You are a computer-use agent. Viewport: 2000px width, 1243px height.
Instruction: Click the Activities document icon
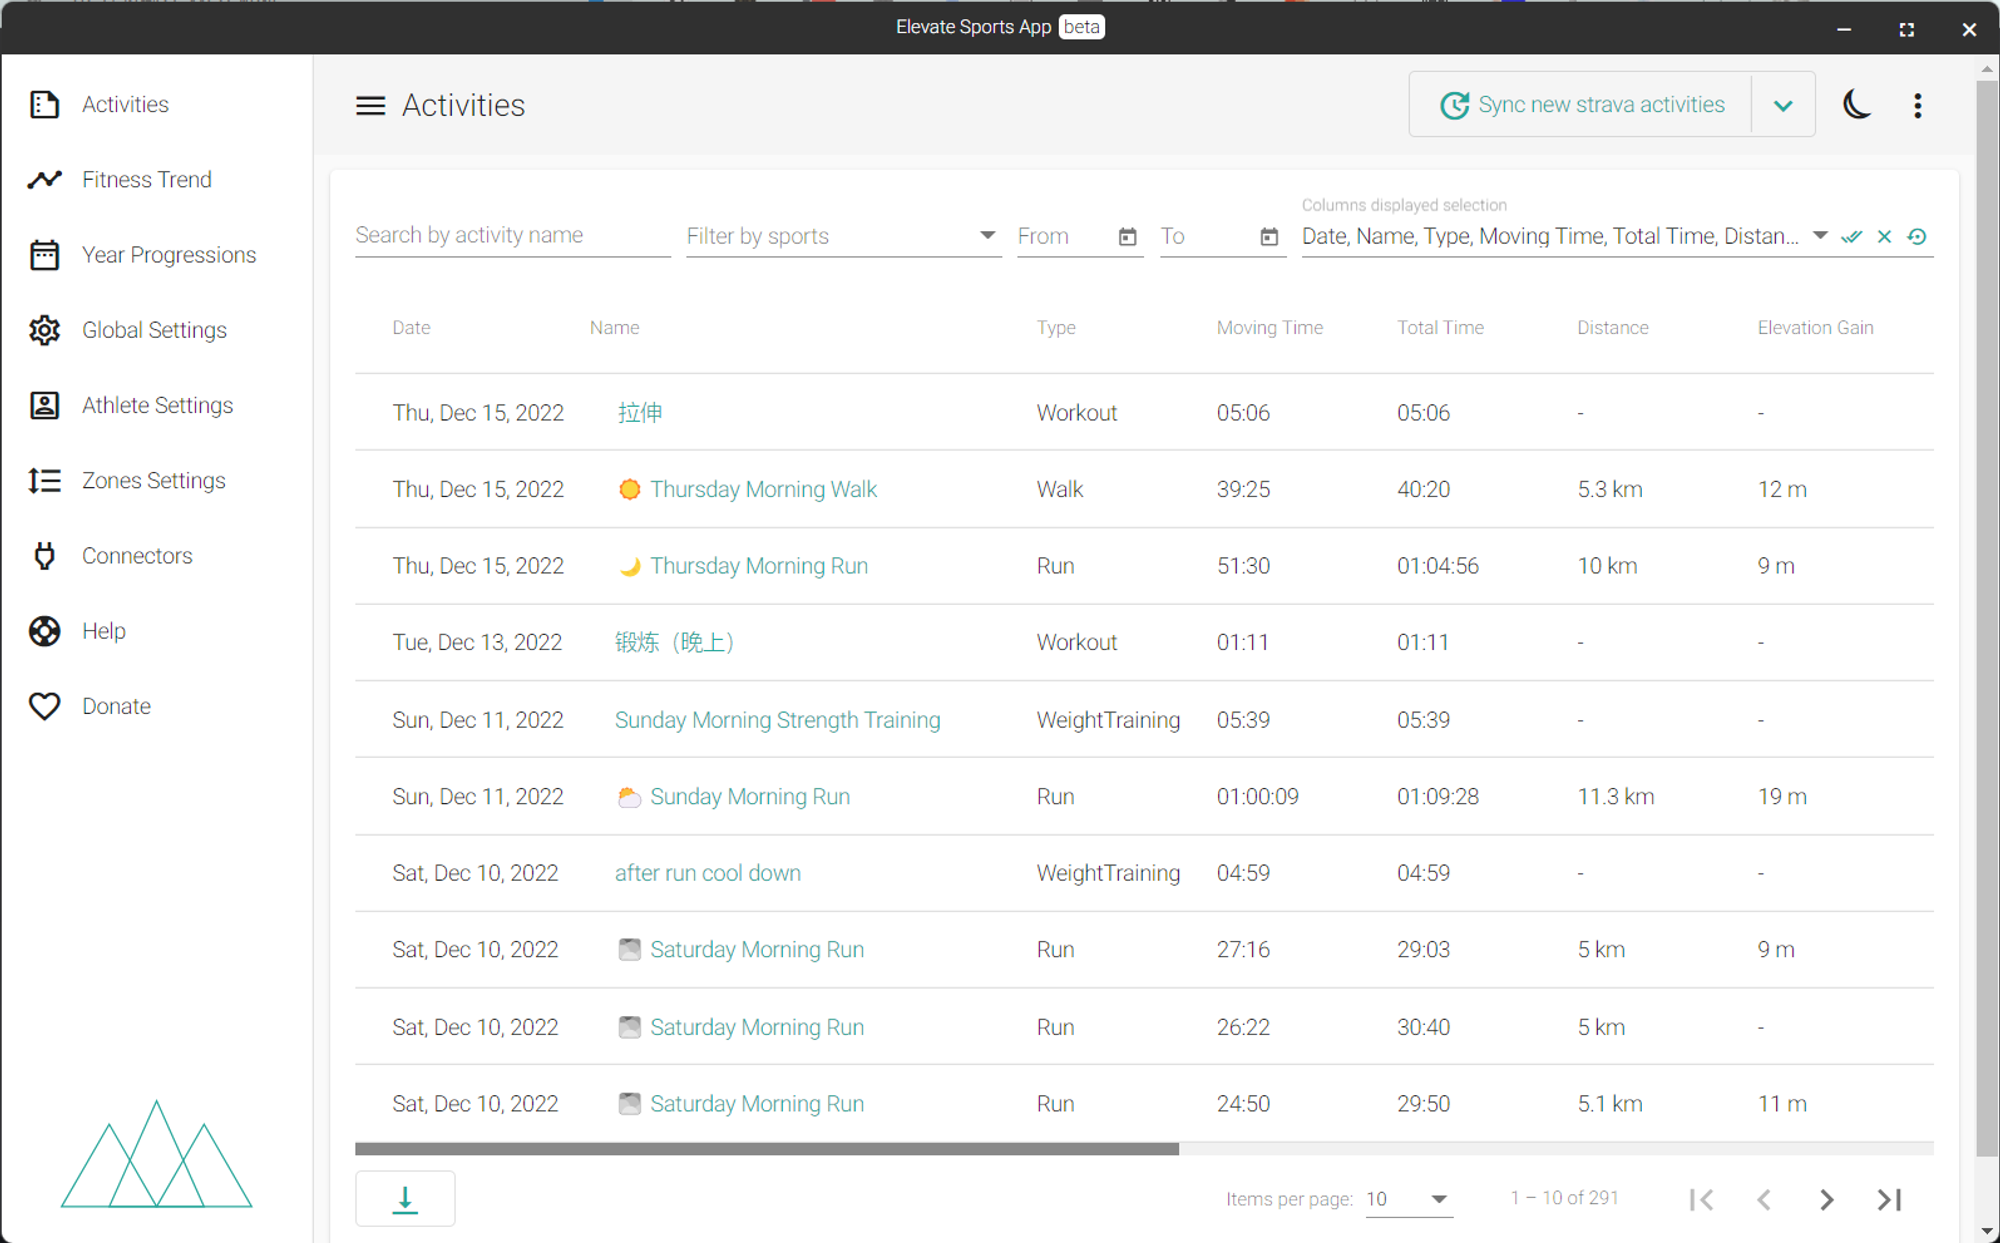(x=44, y=104)
